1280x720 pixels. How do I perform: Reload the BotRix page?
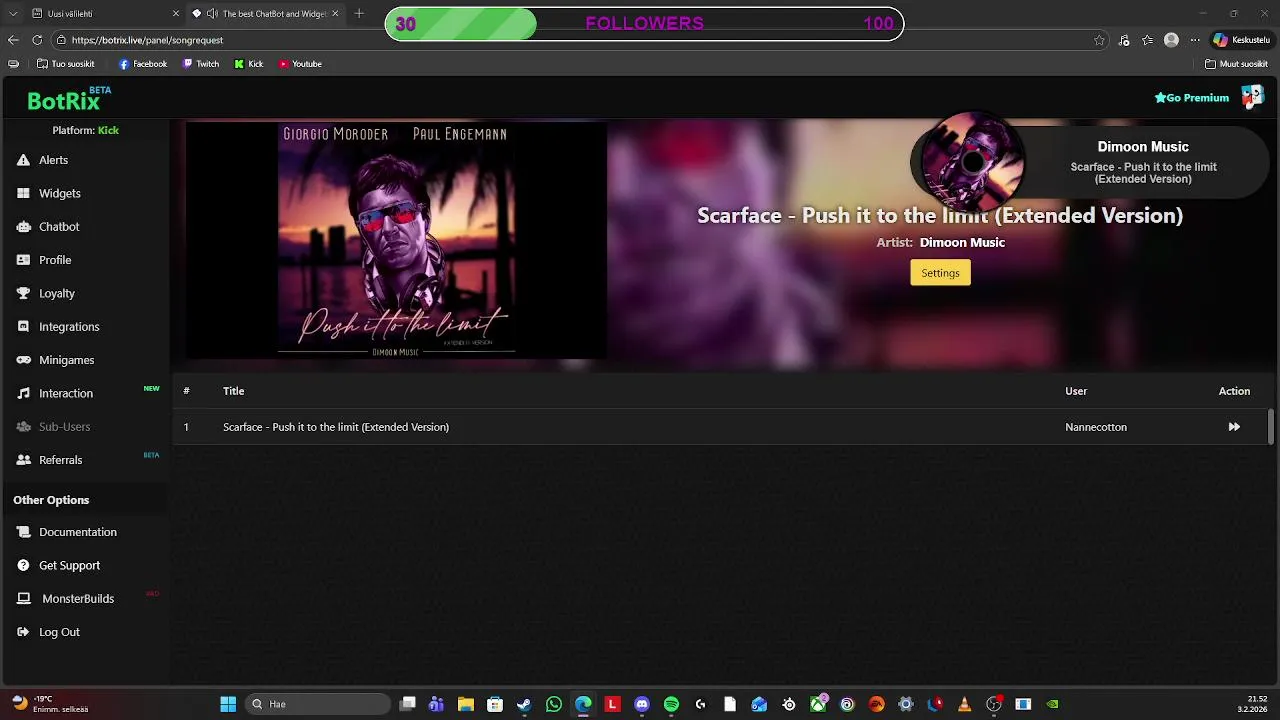click(37, 40)
